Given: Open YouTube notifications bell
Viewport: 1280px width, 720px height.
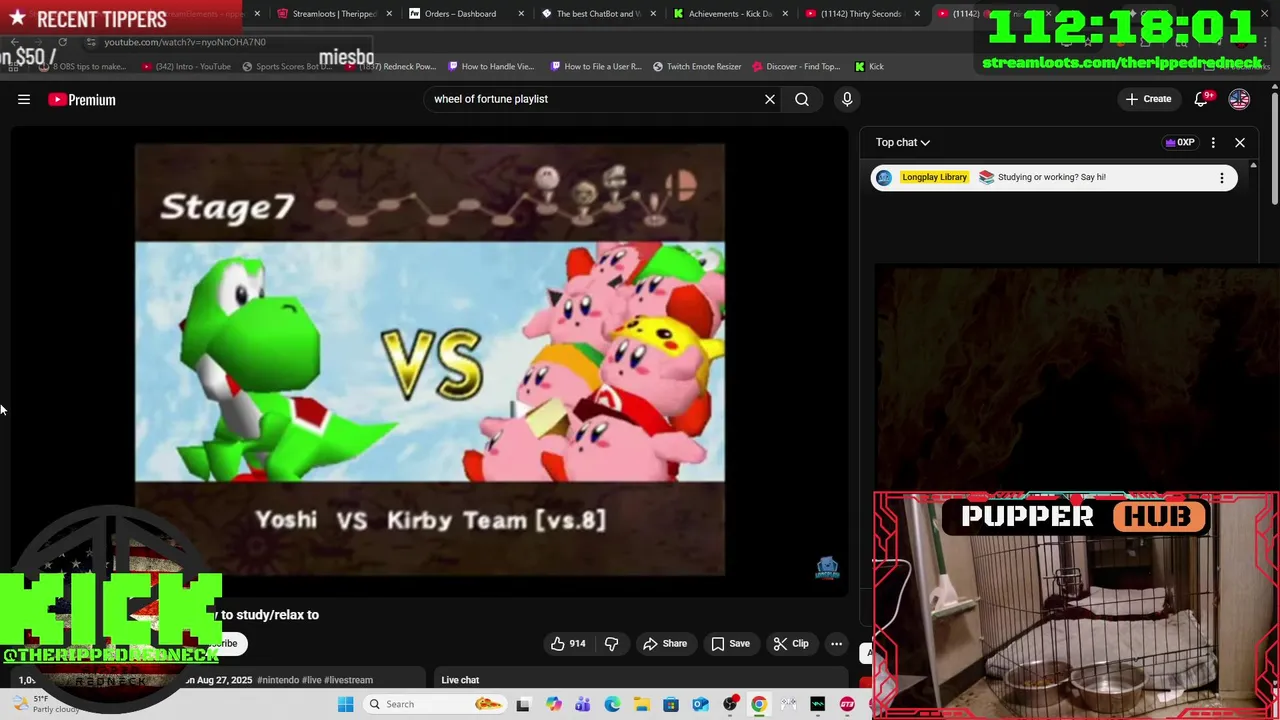Looking at the screenshot, I should pos(1202,99).
